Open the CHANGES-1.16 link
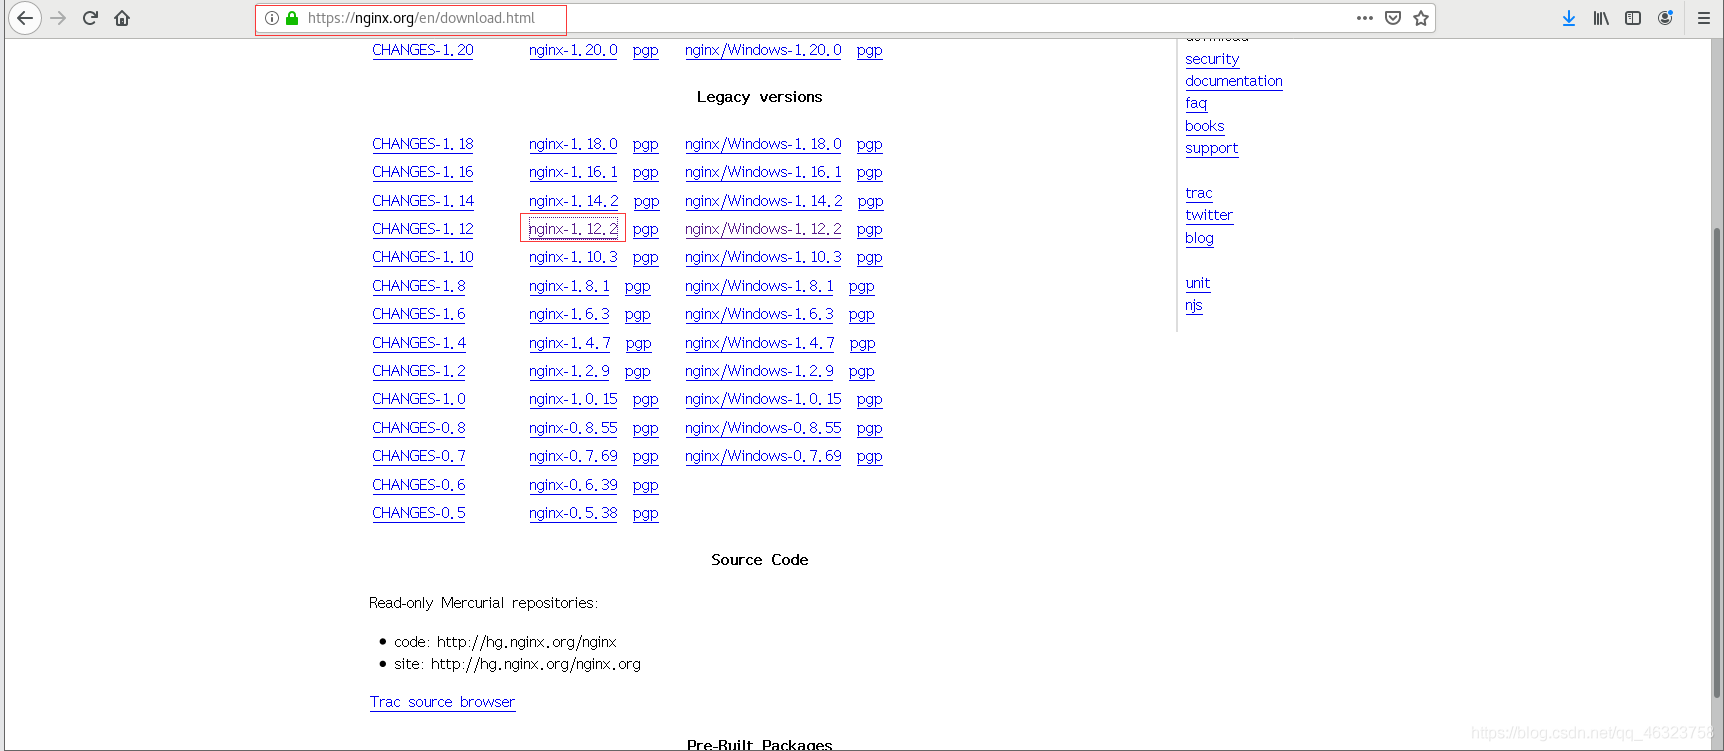 (x=423, y=172)
